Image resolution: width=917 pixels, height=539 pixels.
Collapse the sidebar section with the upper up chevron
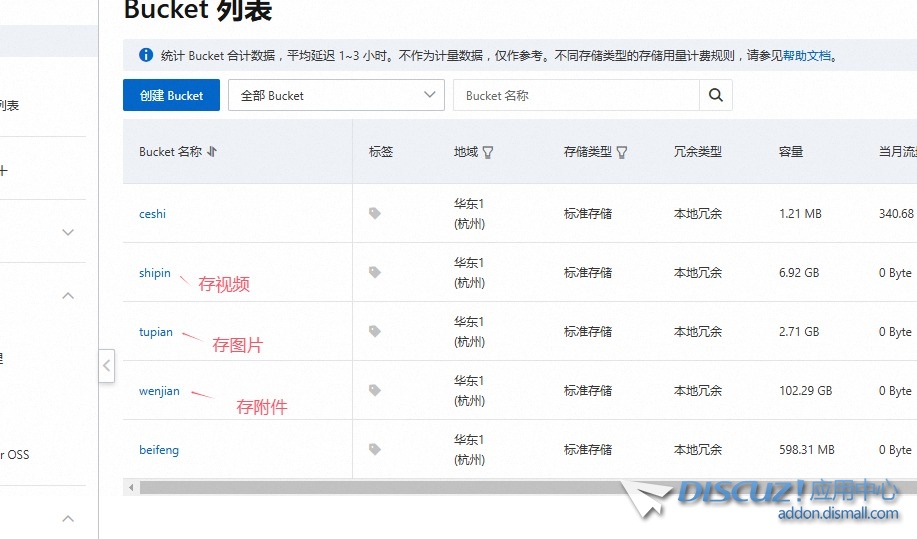[x=68, y=296]
